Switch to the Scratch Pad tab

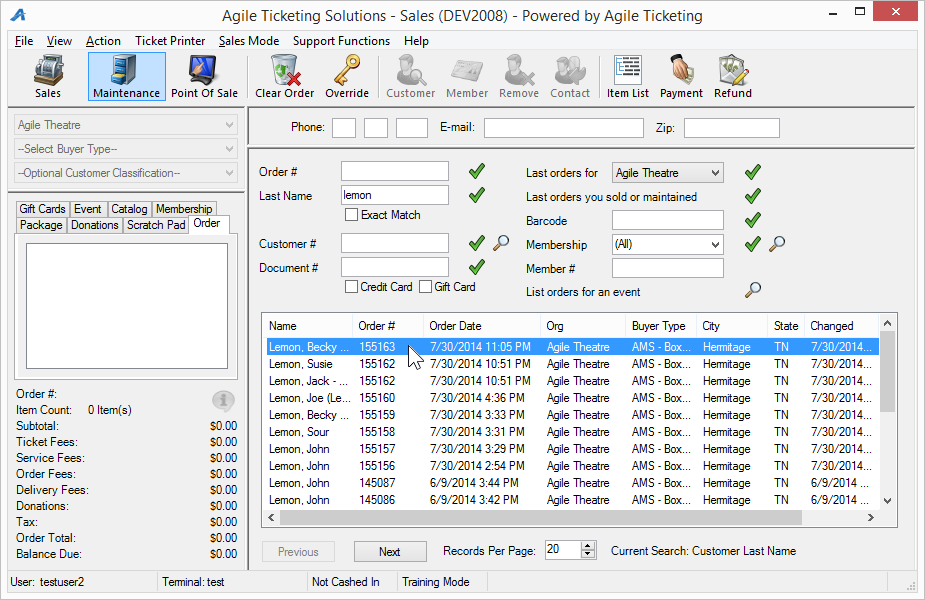(156, 225)
